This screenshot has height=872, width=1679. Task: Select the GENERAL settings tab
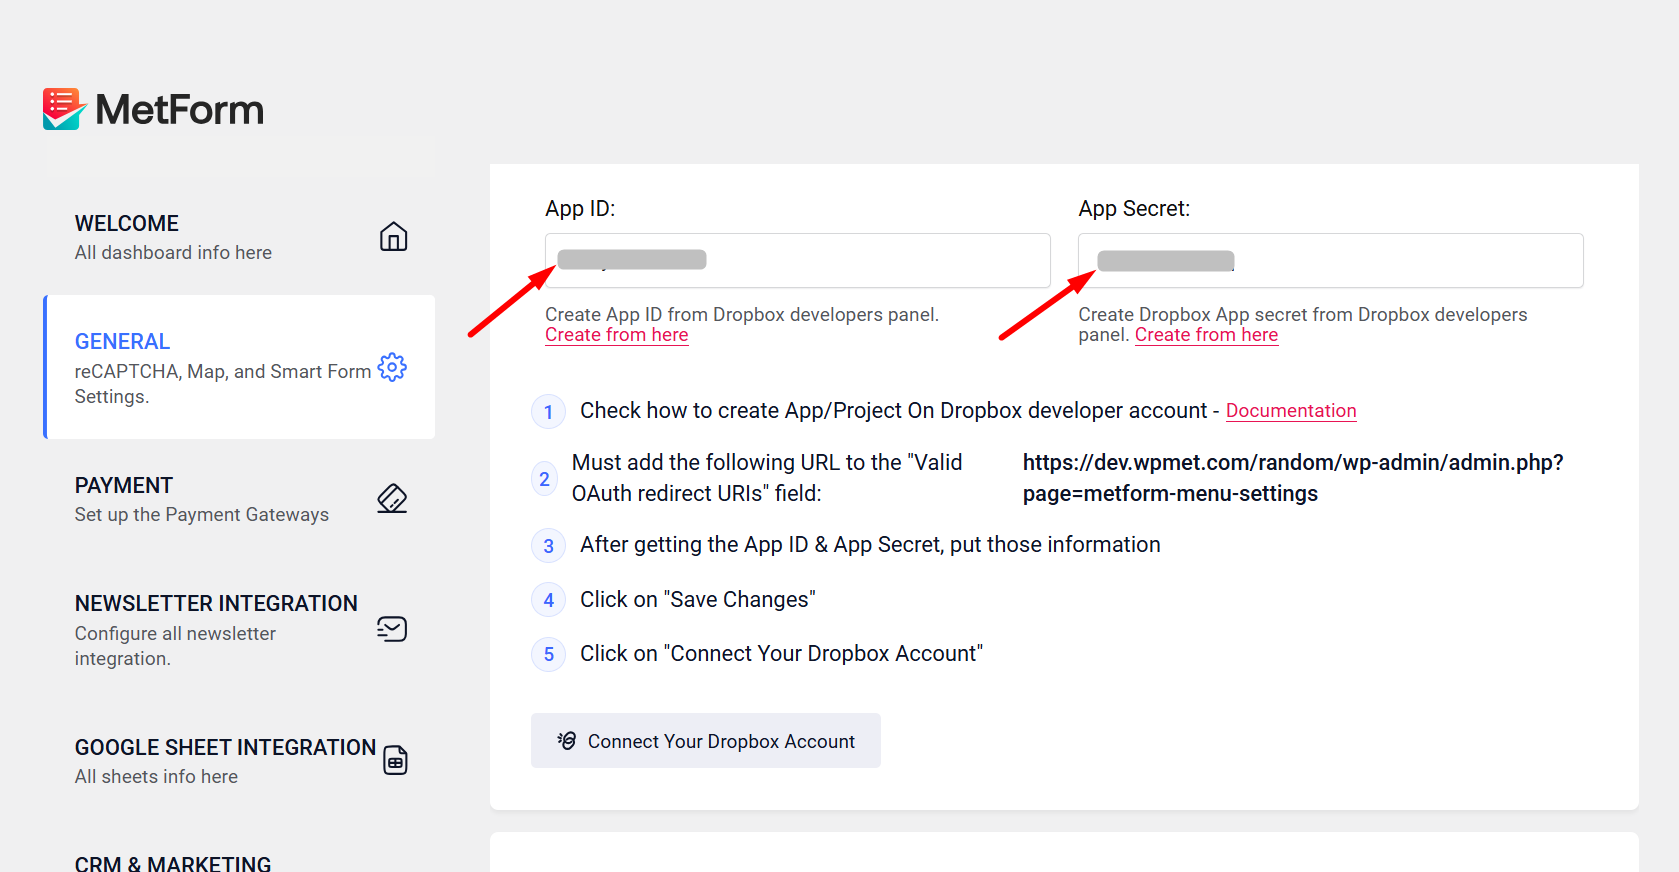pos(240,367)
